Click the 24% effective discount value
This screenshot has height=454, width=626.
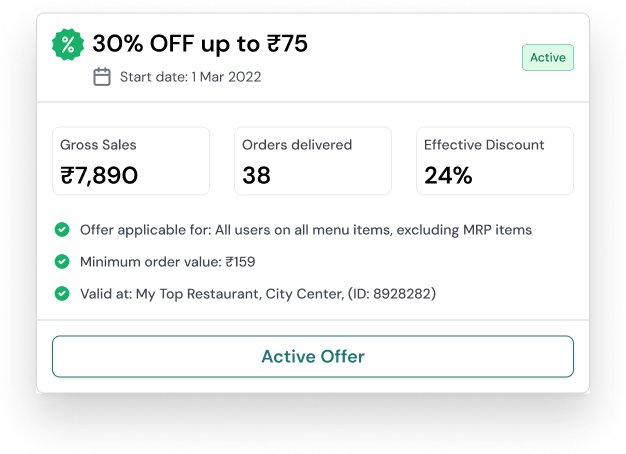[448, 176]
